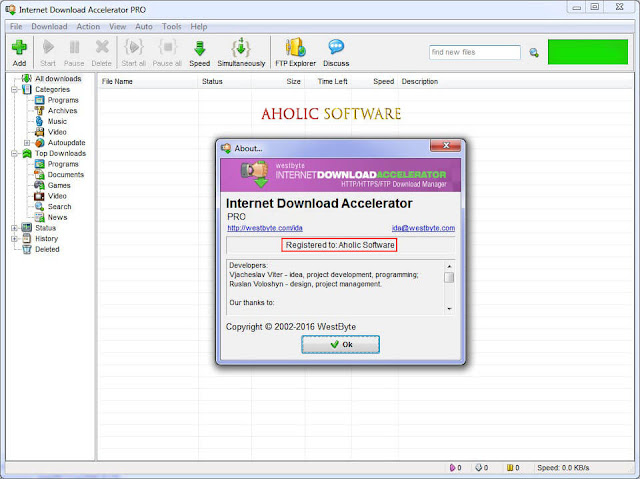This screenshot has height=479, width=640.
Task: Select the Music category
Action: point(57,121)
